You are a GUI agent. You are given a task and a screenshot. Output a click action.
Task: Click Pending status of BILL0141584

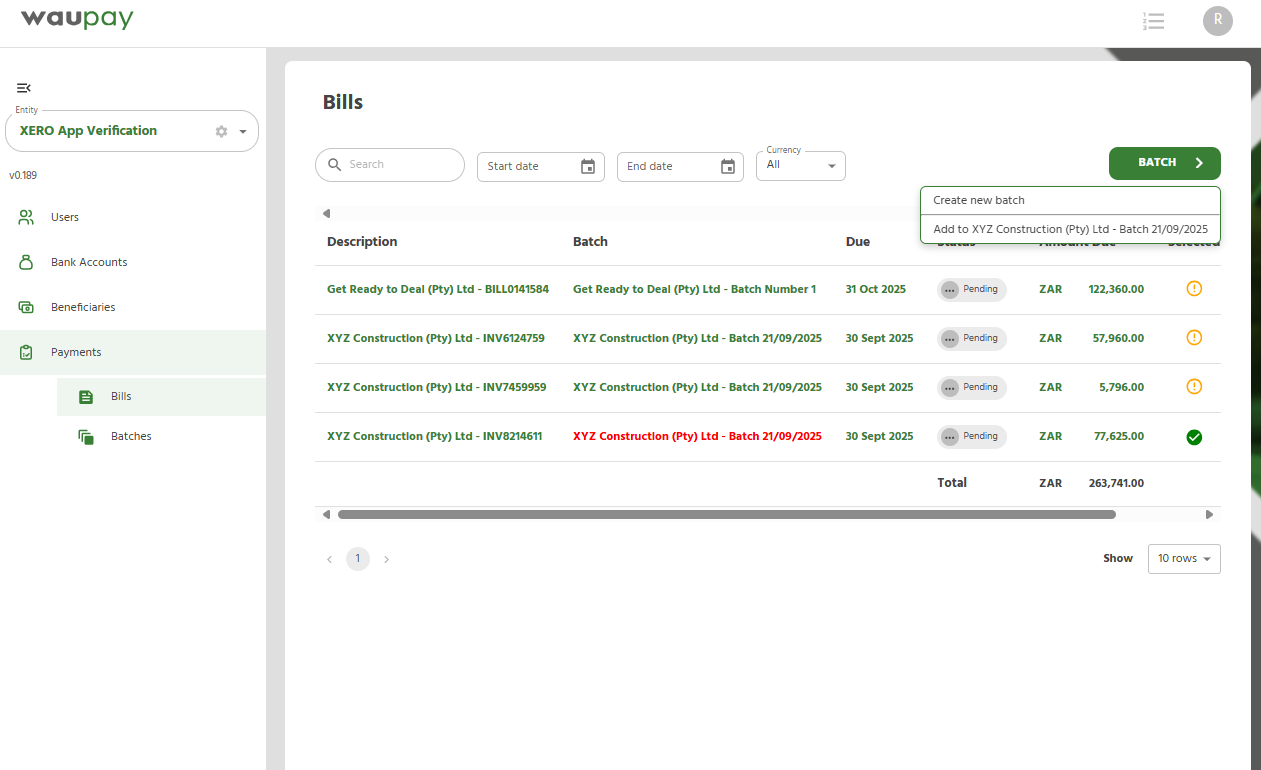point(972,289)
